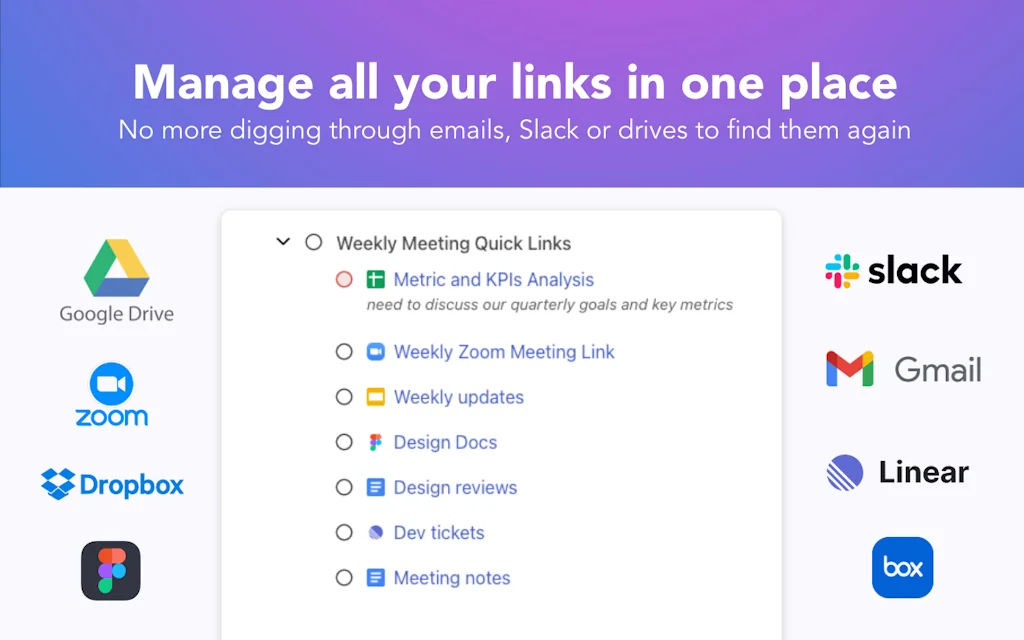Click the green Sheets icon beside Metric and KPIs
This screenshot has width=1024, height=640.
[375, 280]
